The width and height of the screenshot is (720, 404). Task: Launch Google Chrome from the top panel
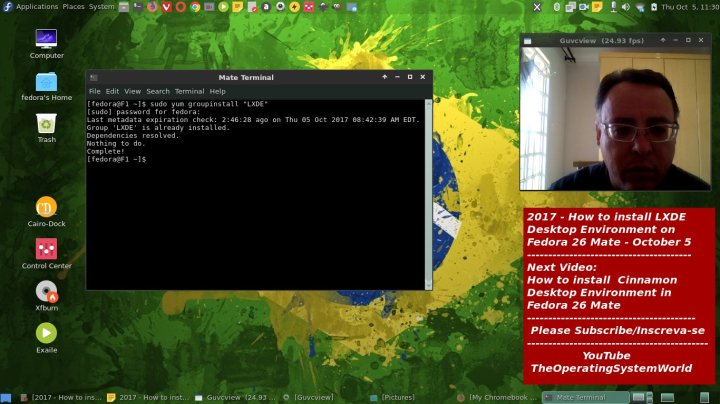(x=195, y=7)
